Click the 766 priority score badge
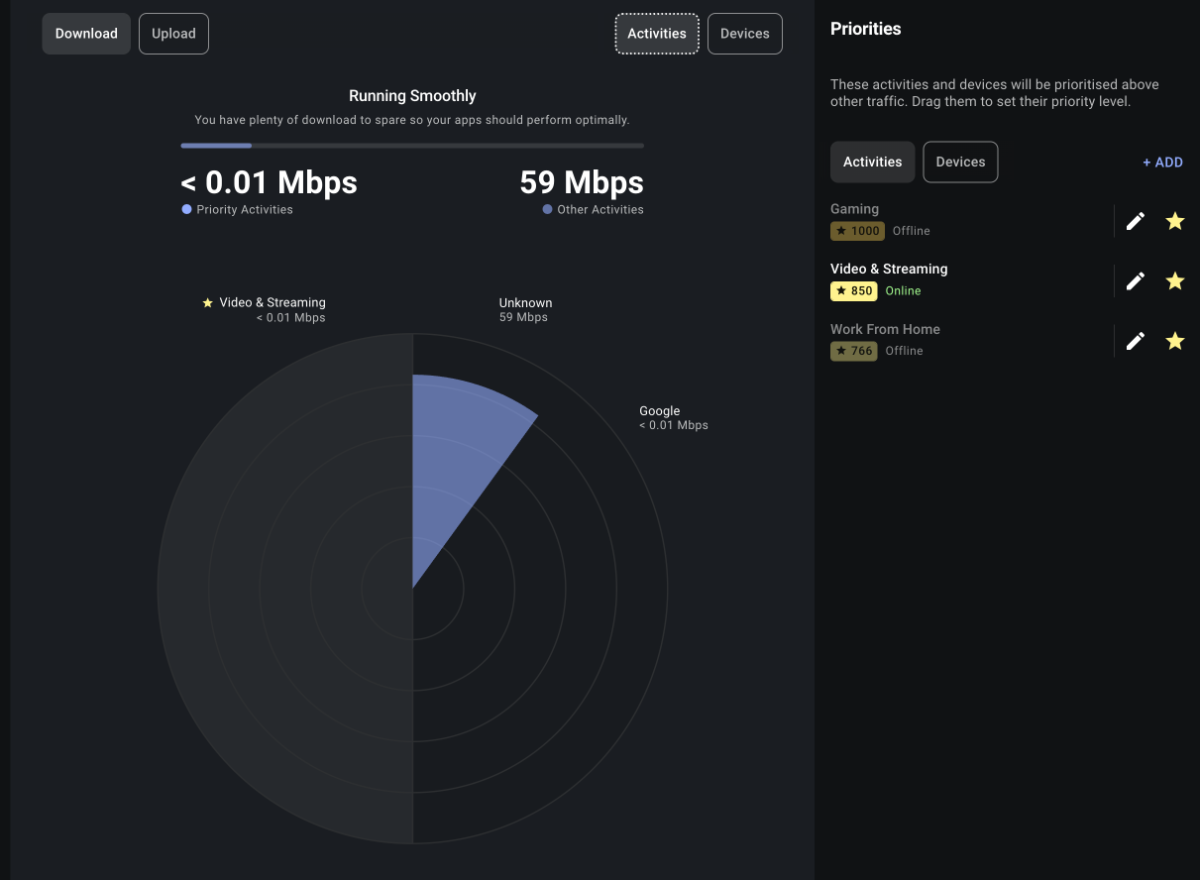Image resolution: width=1200 pixels, height=880 pixels. 853,351
